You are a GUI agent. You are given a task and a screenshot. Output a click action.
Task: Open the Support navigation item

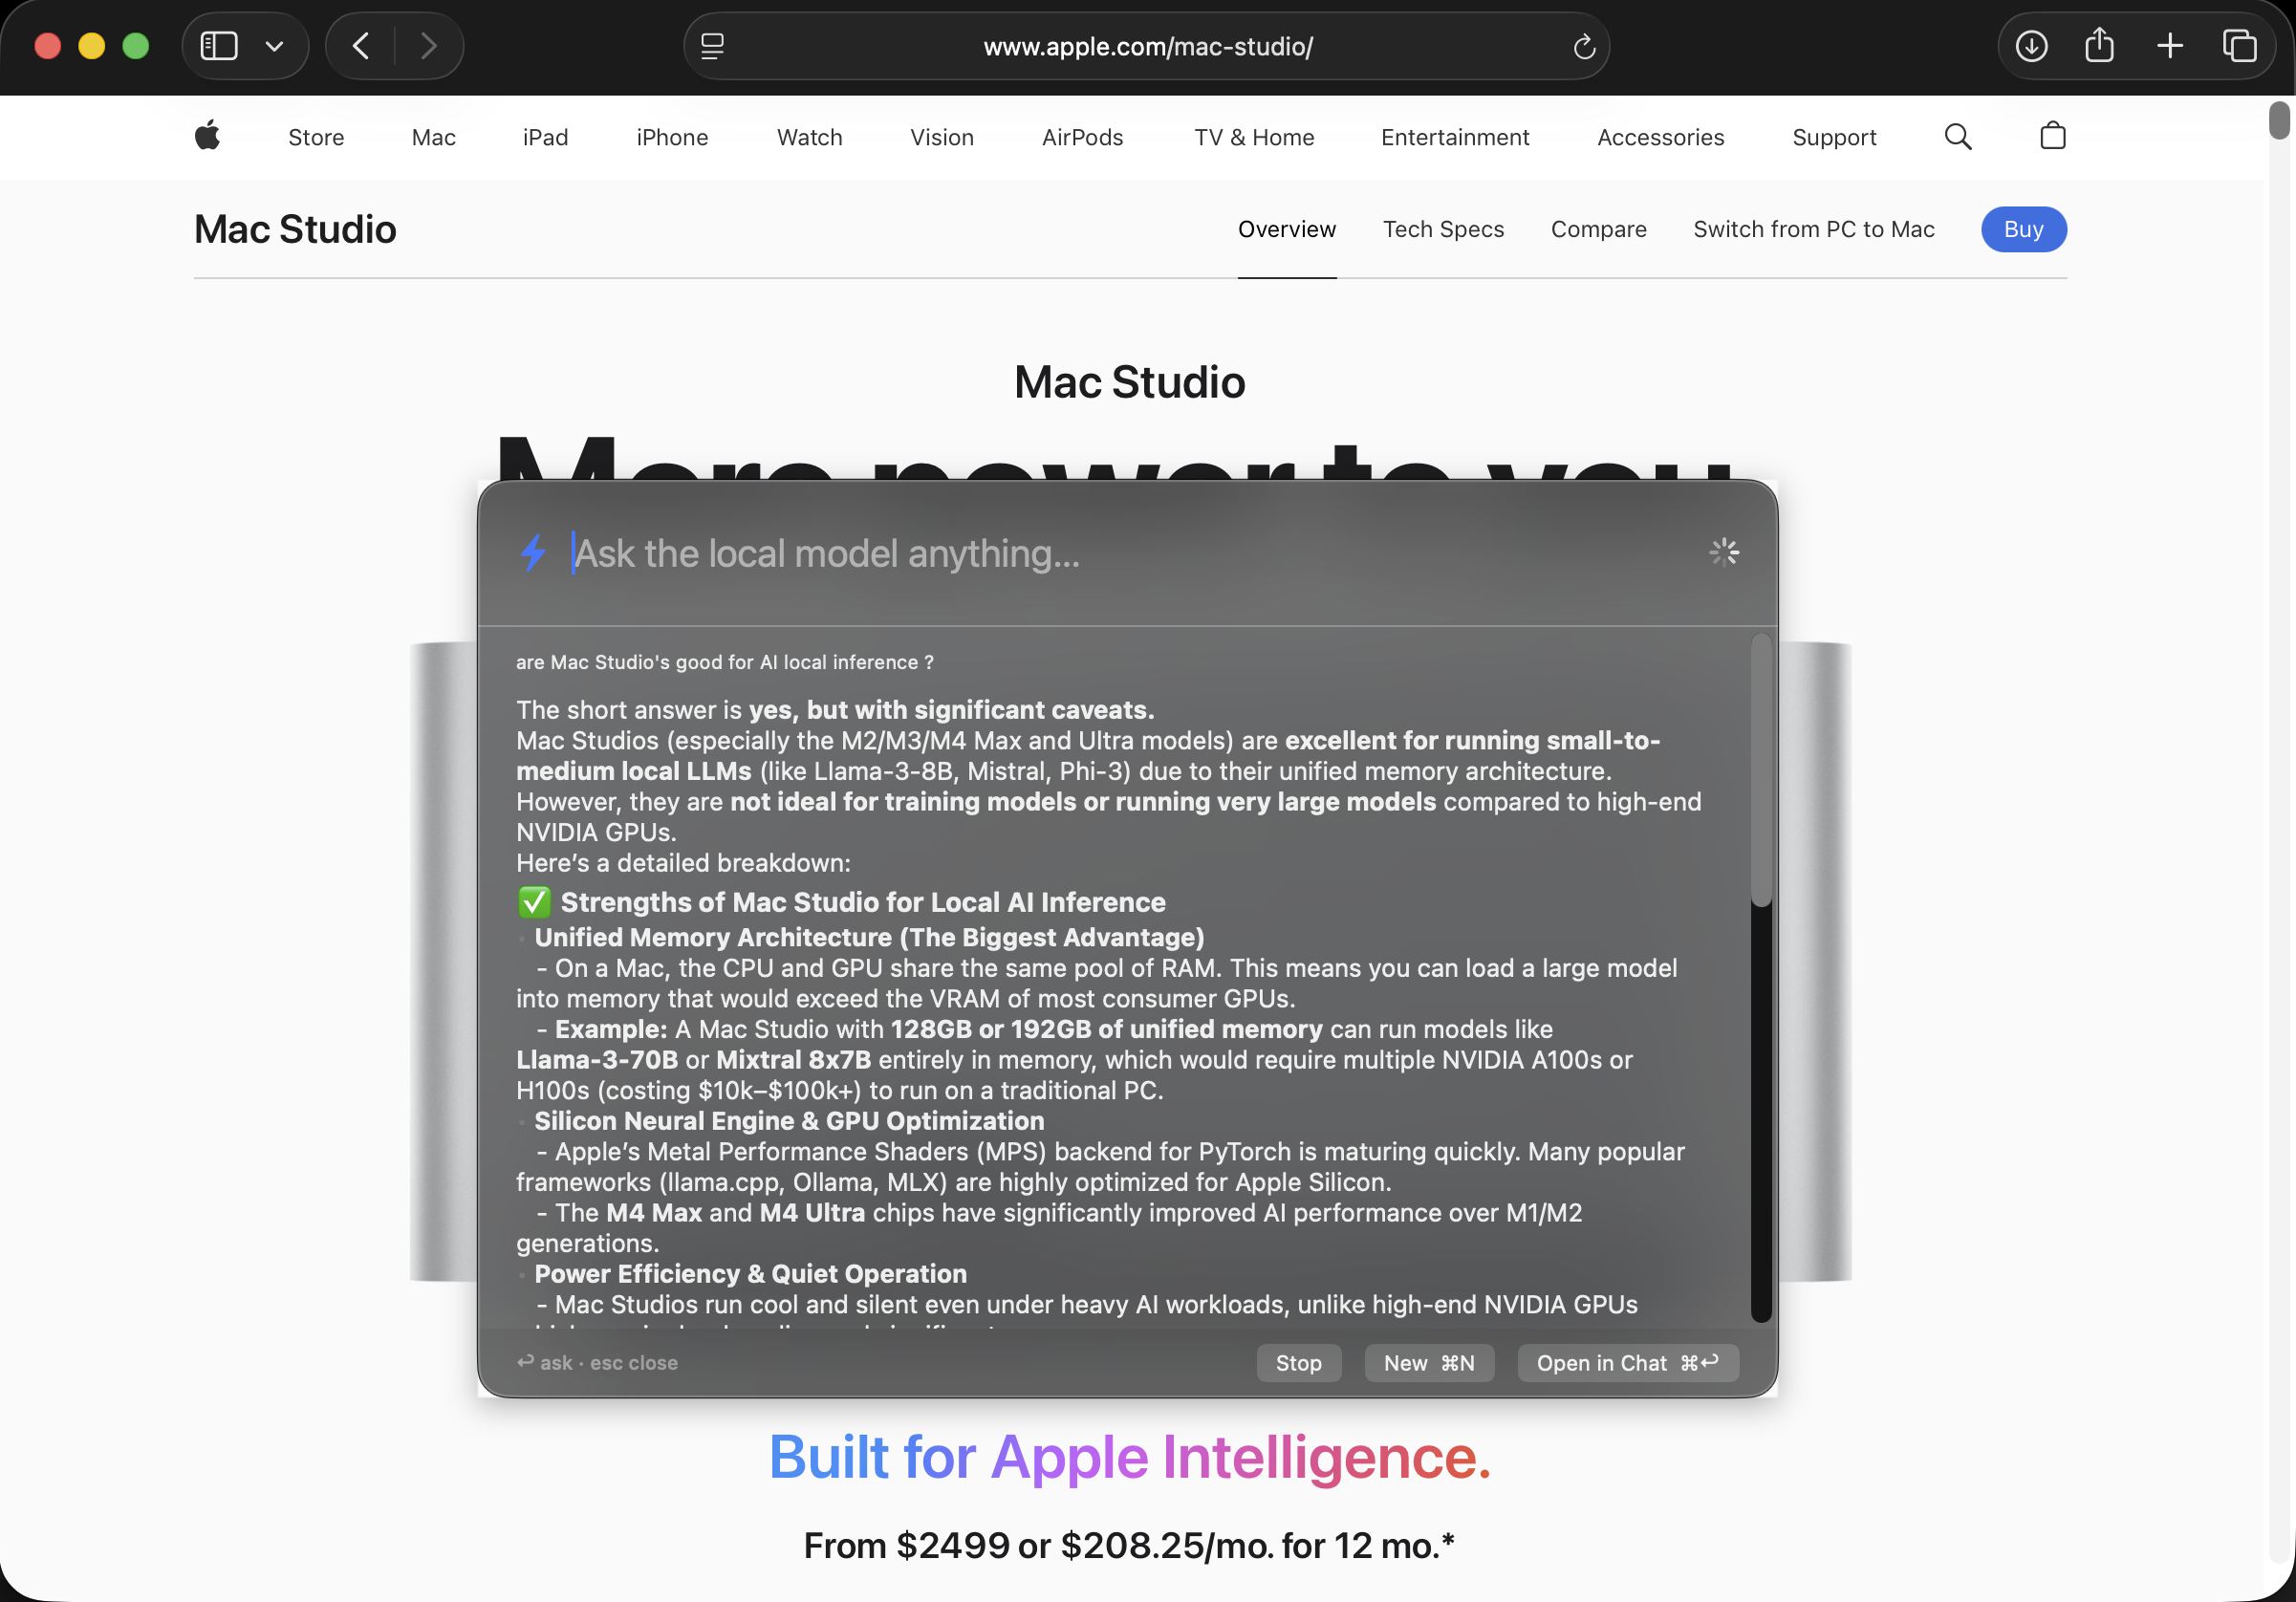pos(1834,137)
